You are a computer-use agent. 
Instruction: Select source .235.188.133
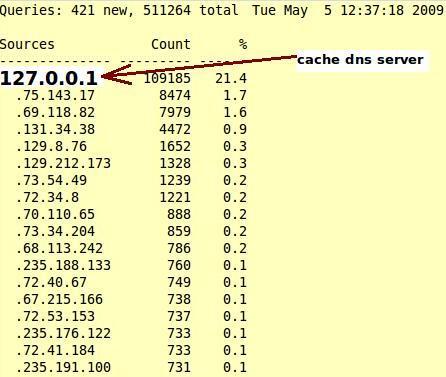tap(63, 266)
